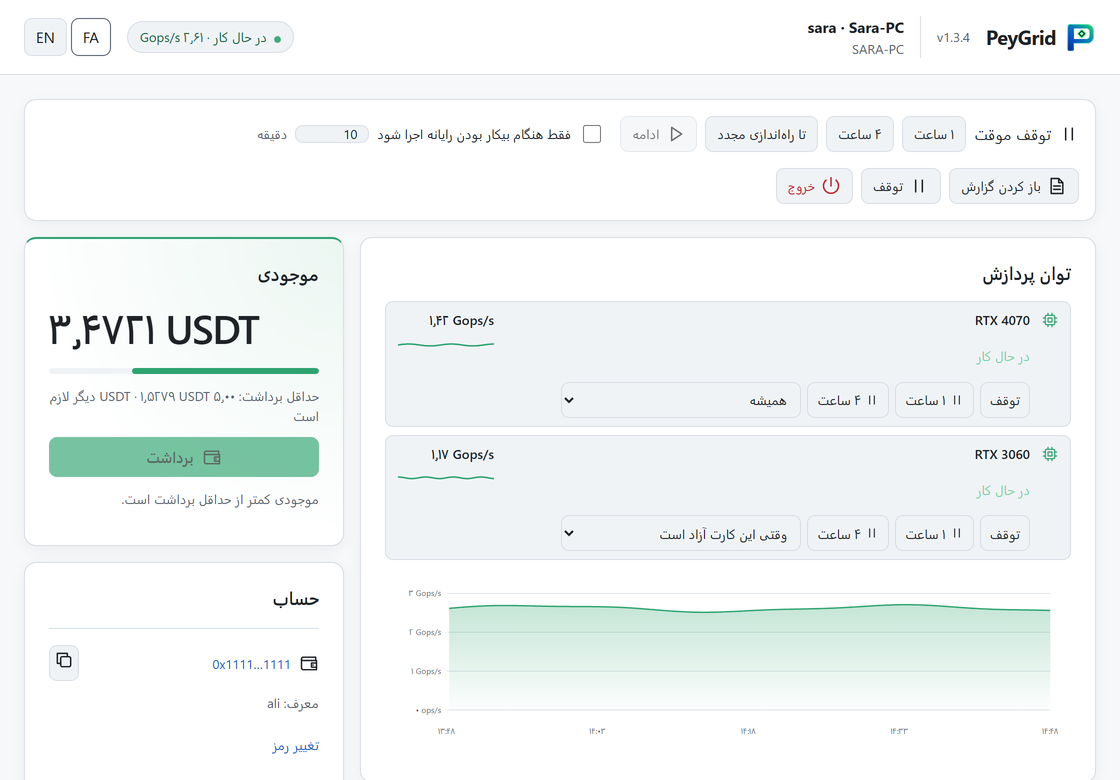The height and width of the screenshot is (780, 1120).
Task: Switch the language to EN
Action: coord(45,37)
